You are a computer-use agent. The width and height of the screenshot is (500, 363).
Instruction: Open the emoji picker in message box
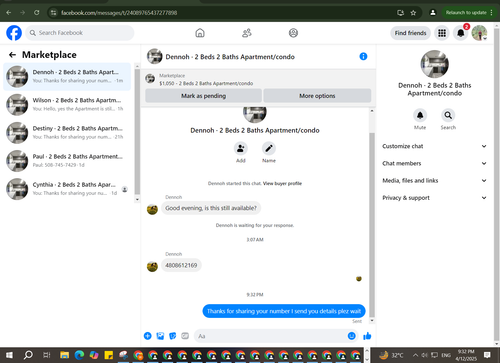tap(351, 336)
